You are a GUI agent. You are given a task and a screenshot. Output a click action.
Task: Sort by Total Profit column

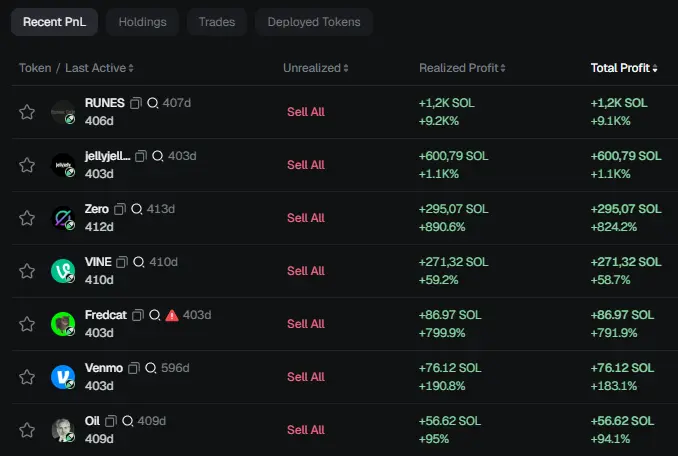click(x=624, y=68)
